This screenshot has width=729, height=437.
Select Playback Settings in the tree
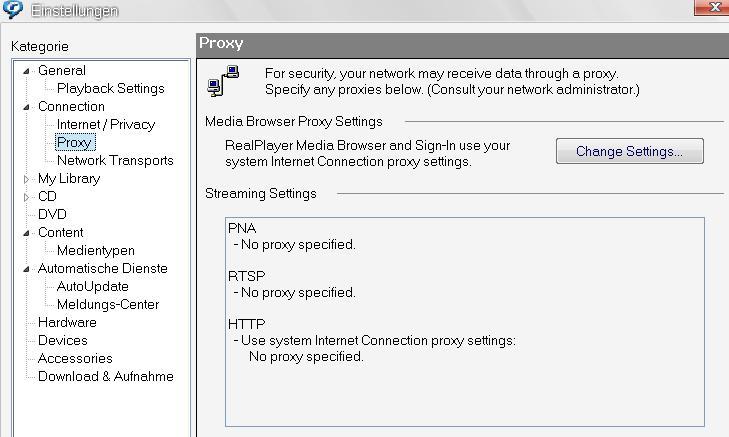click(x=111, y=88)
